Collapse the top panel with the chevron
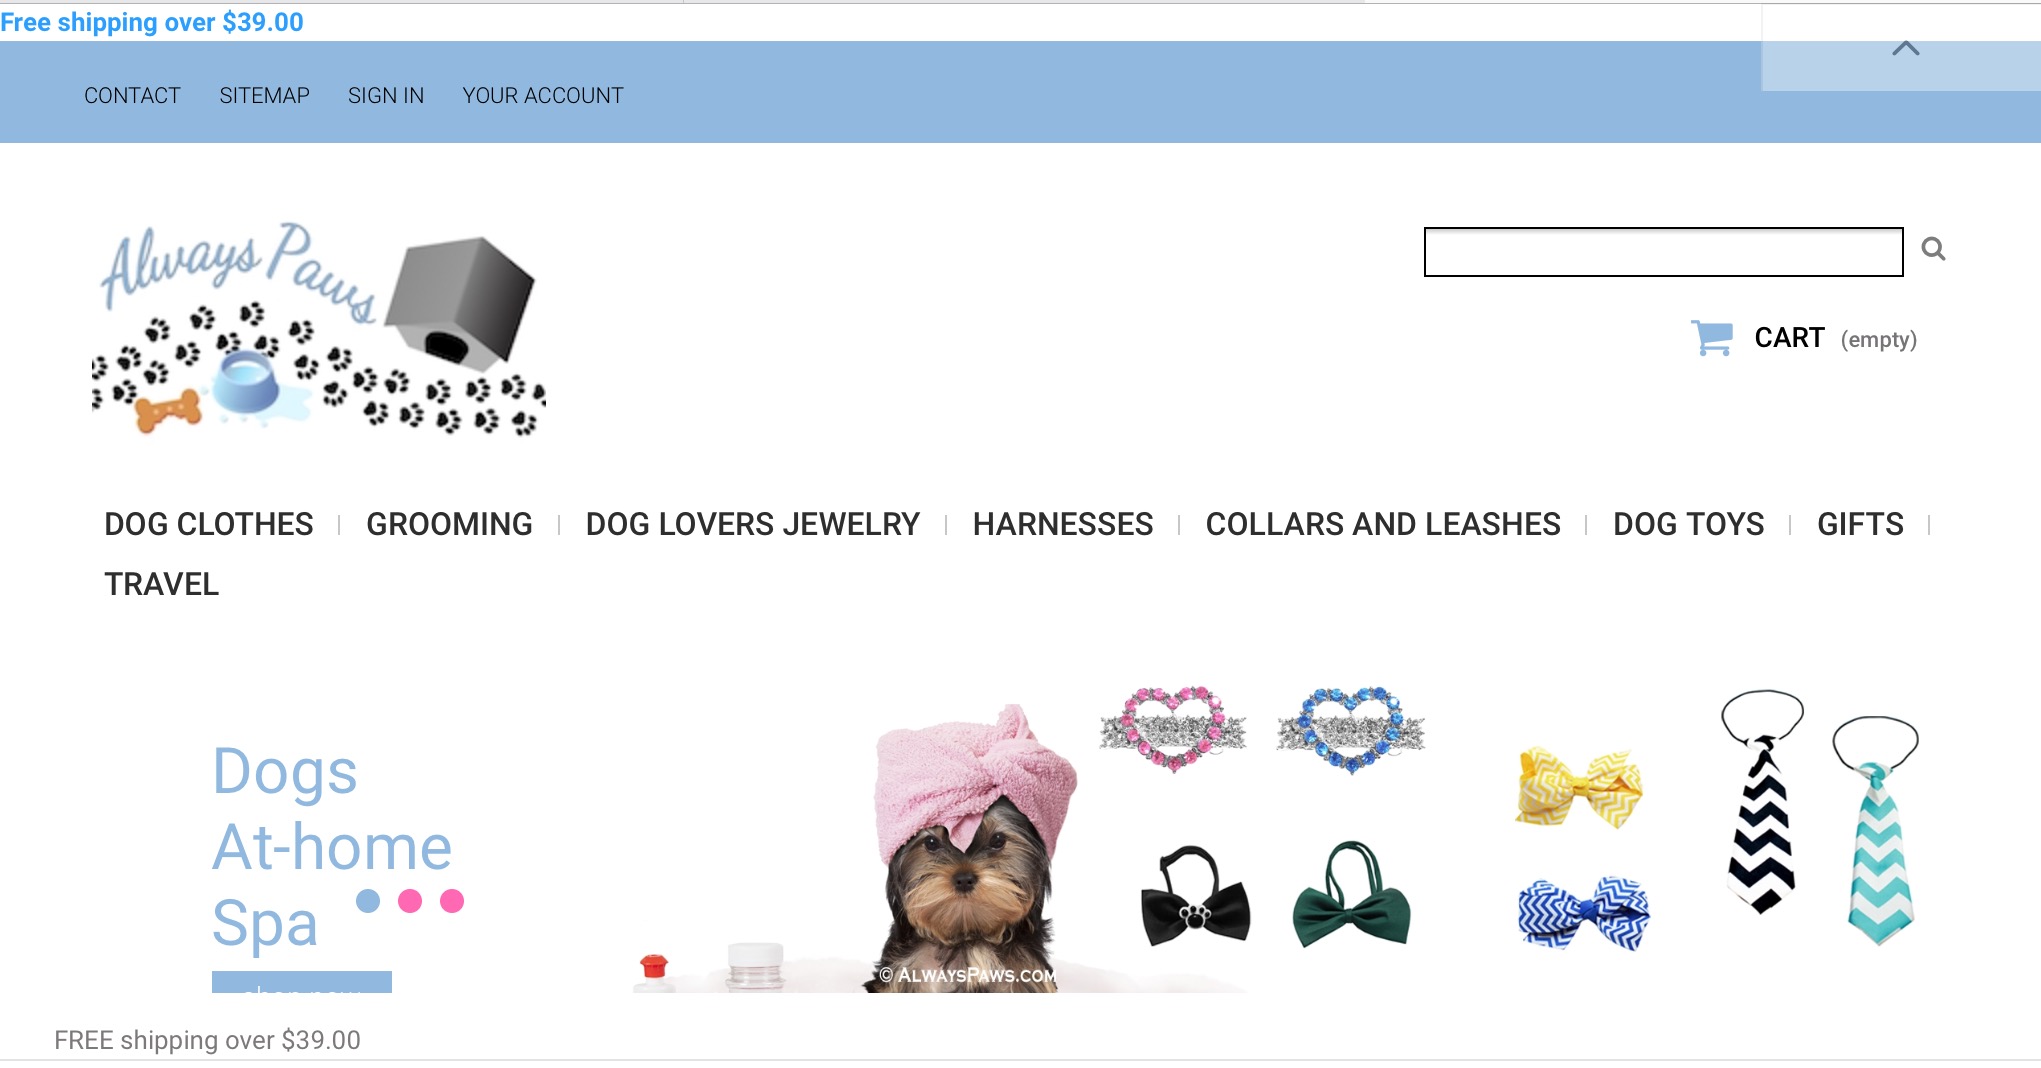 [x=1905, y=48]
